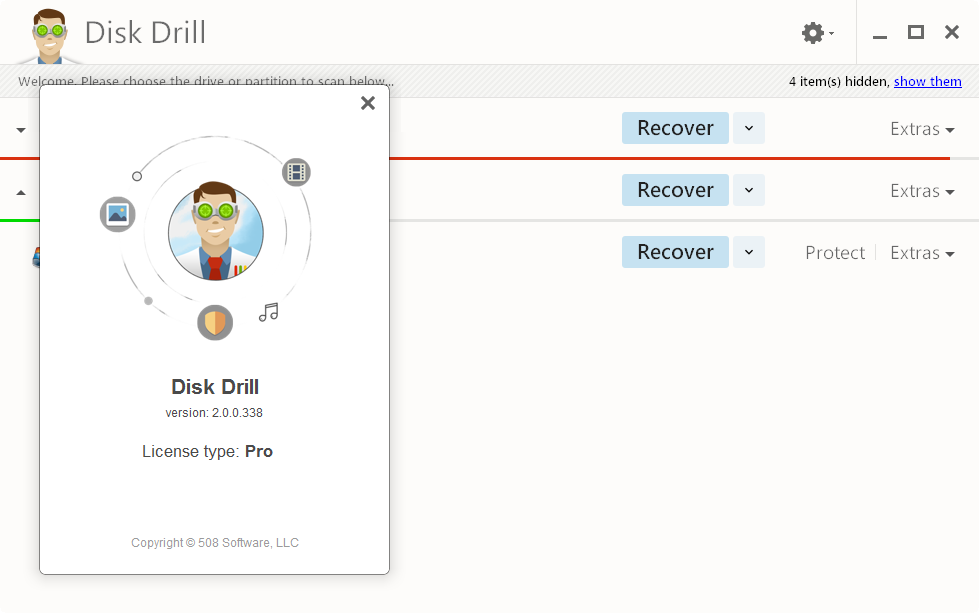The width and height of the screenshot is (979, 613).
Task: Click the shield icon in About dialog
Action: 215,323
